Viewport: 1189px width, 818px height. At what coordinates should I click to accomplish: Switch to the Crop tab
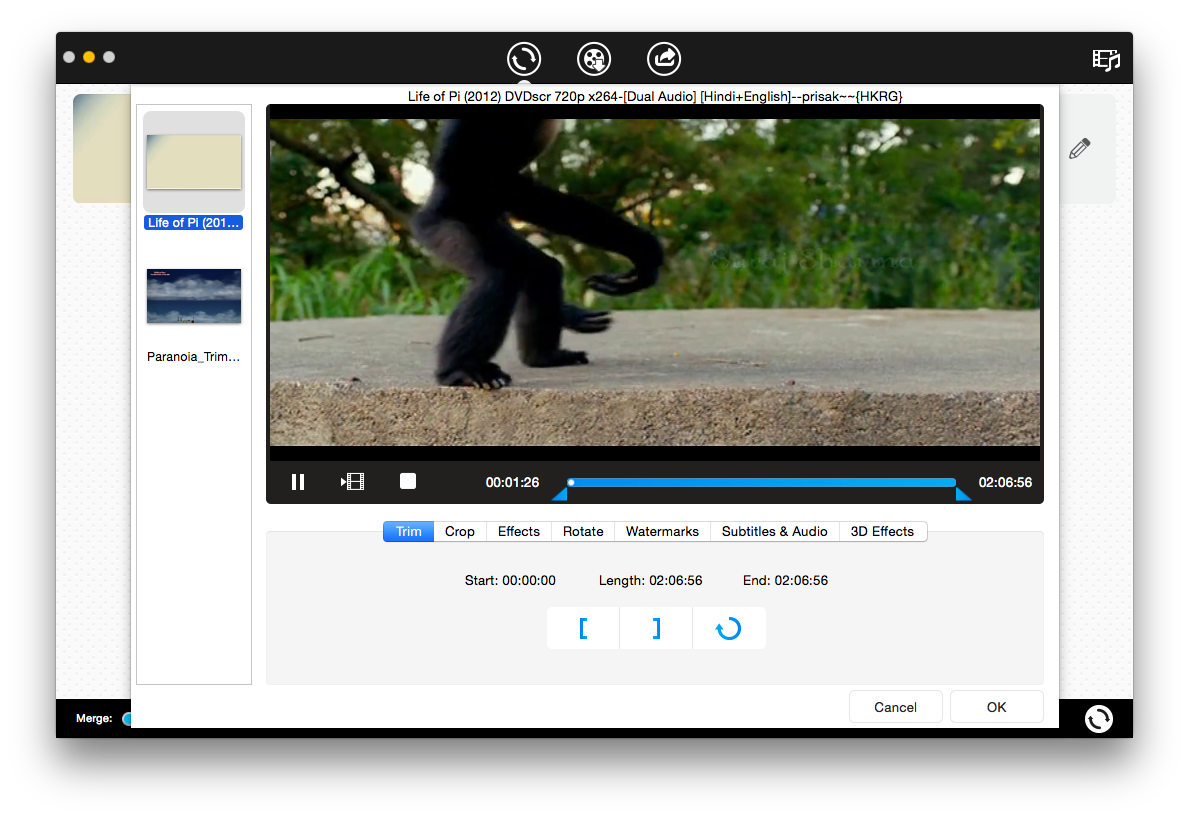click(460, 531)
